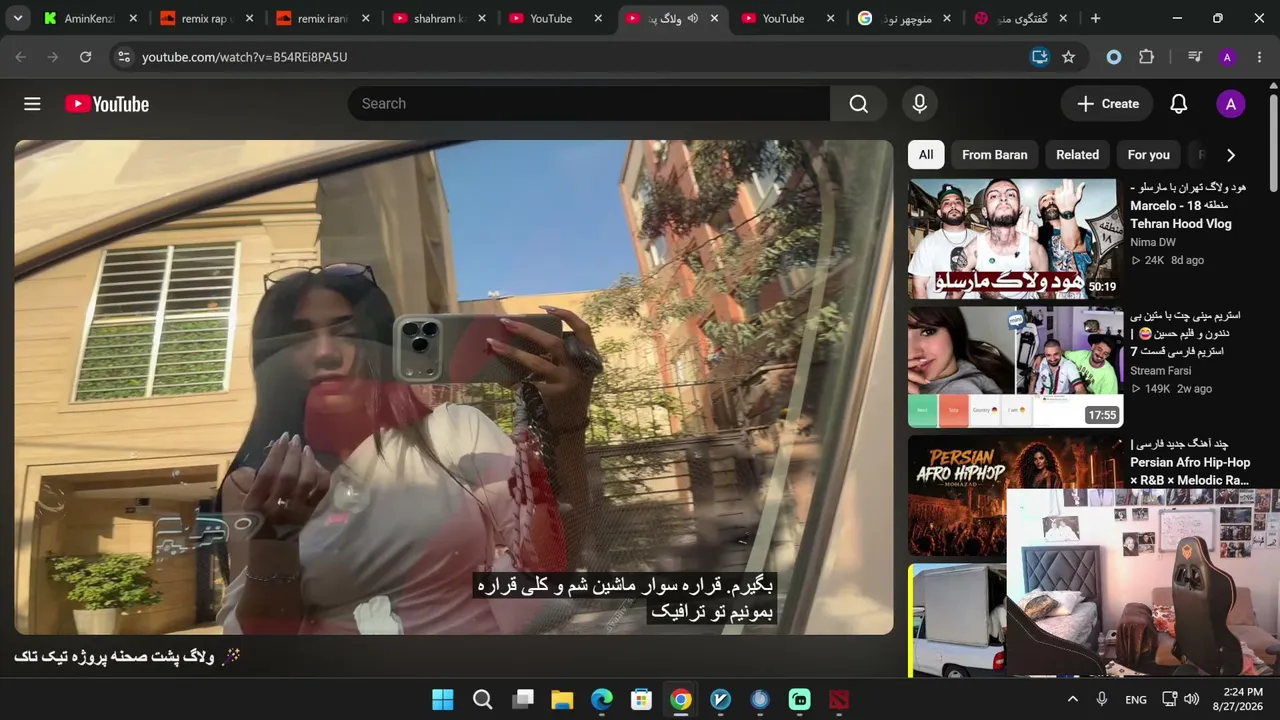The width and height of the screenshot is (1280, 720).
Task: Expand the Chrome tab search dropdown
Action: (x=18, y=18)
